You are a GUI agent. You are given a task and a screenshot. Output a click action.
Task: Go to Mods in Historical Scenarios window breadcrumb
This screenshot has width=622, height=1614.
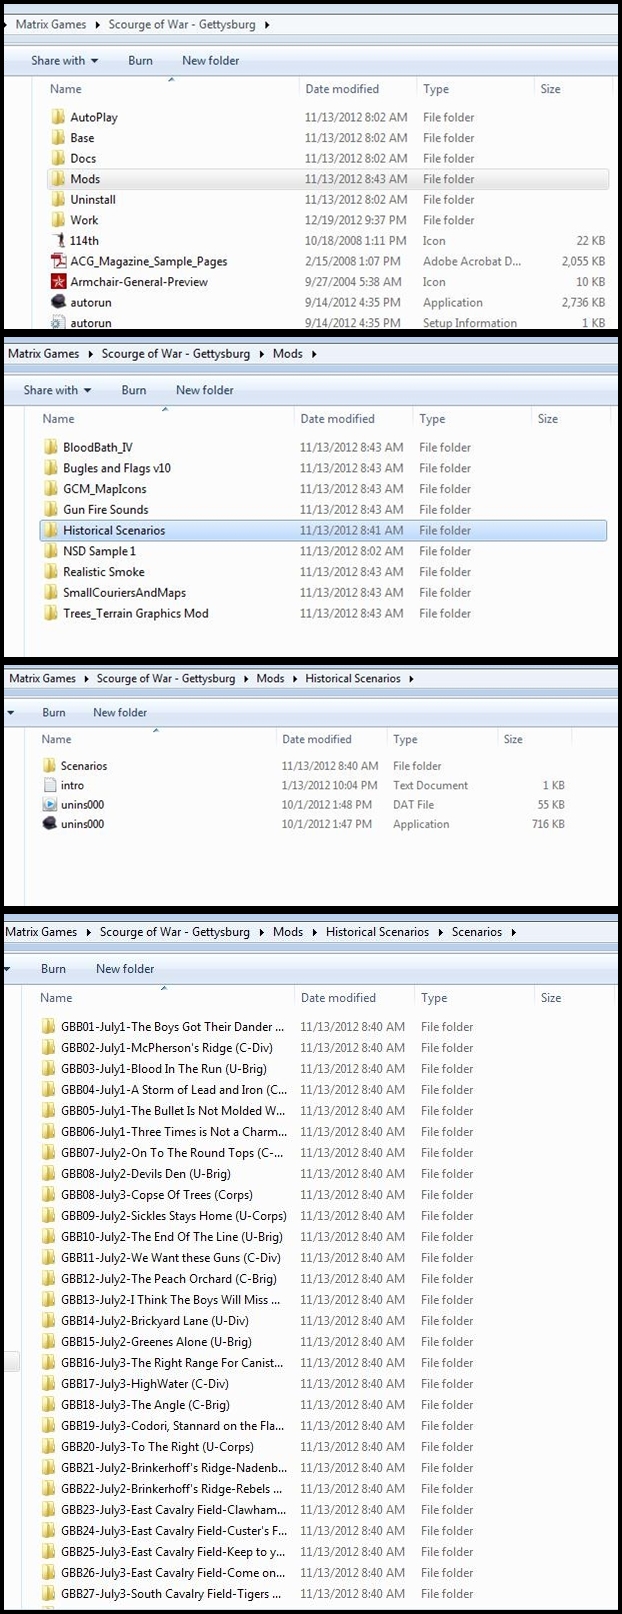270,678
